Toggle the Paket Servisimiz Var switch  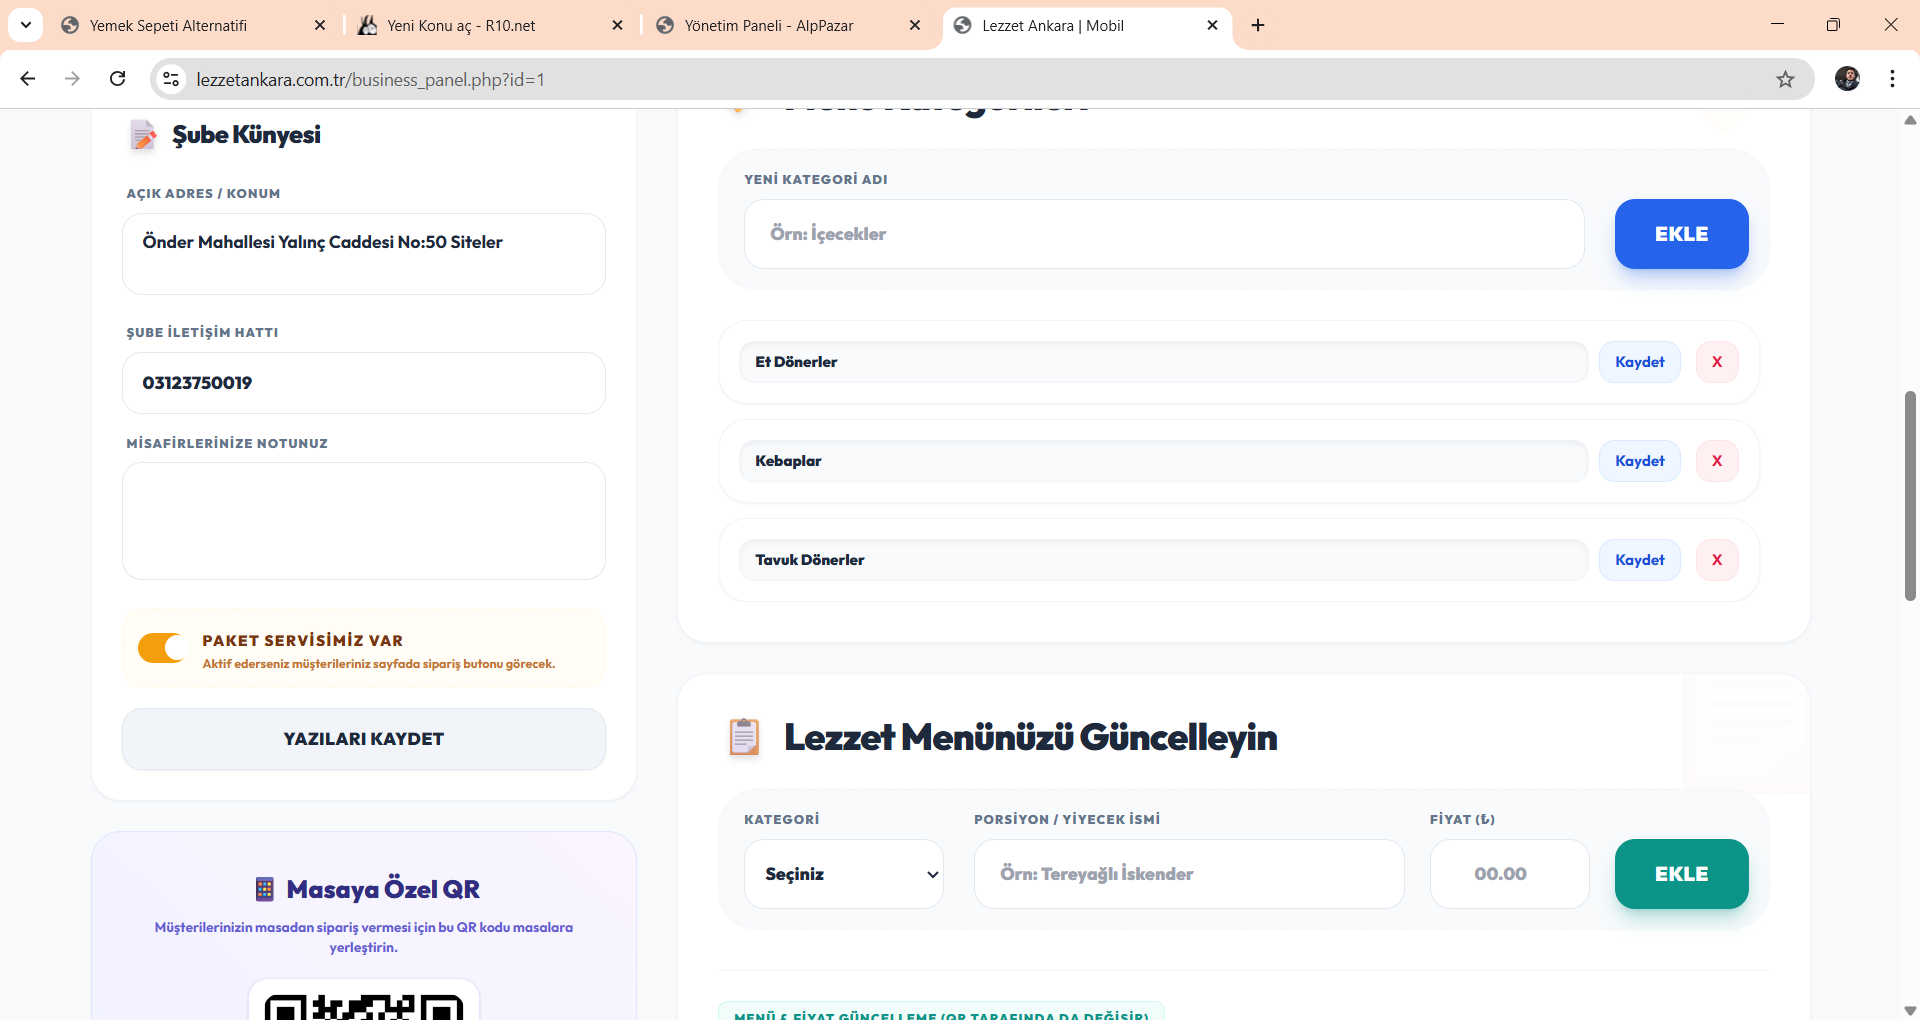coord(161,648)
